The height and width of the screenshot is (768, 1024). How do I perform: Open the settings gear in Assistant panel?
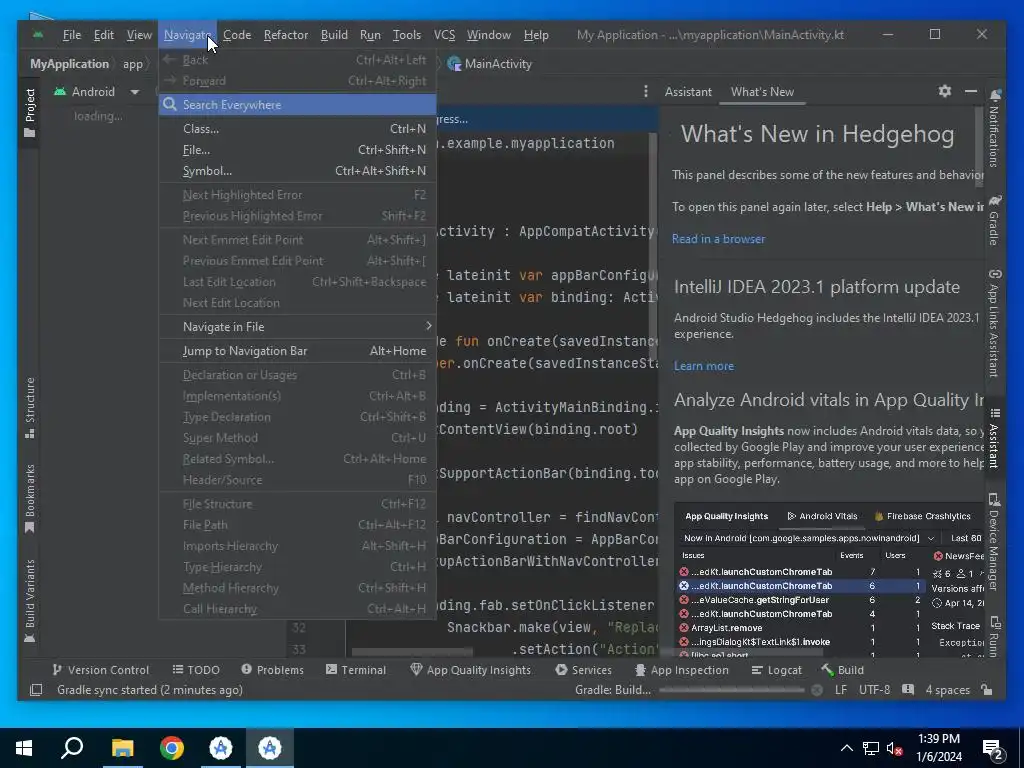tap(944, 91)
